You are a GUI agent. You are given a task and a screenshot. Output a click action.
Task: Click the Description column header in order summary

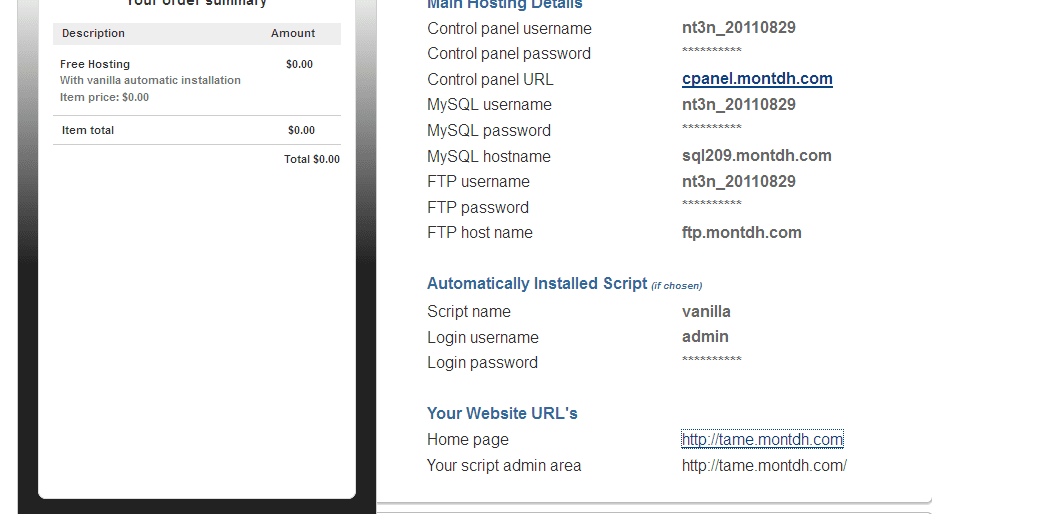[93, 34]
